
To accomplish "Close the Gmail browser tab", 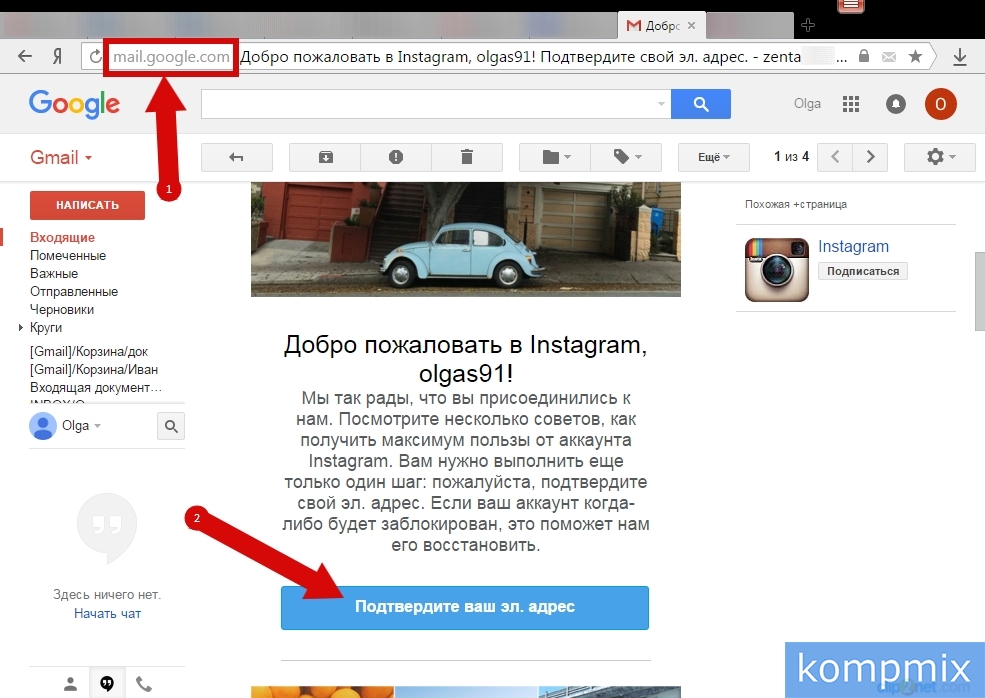I will [692, 26].
